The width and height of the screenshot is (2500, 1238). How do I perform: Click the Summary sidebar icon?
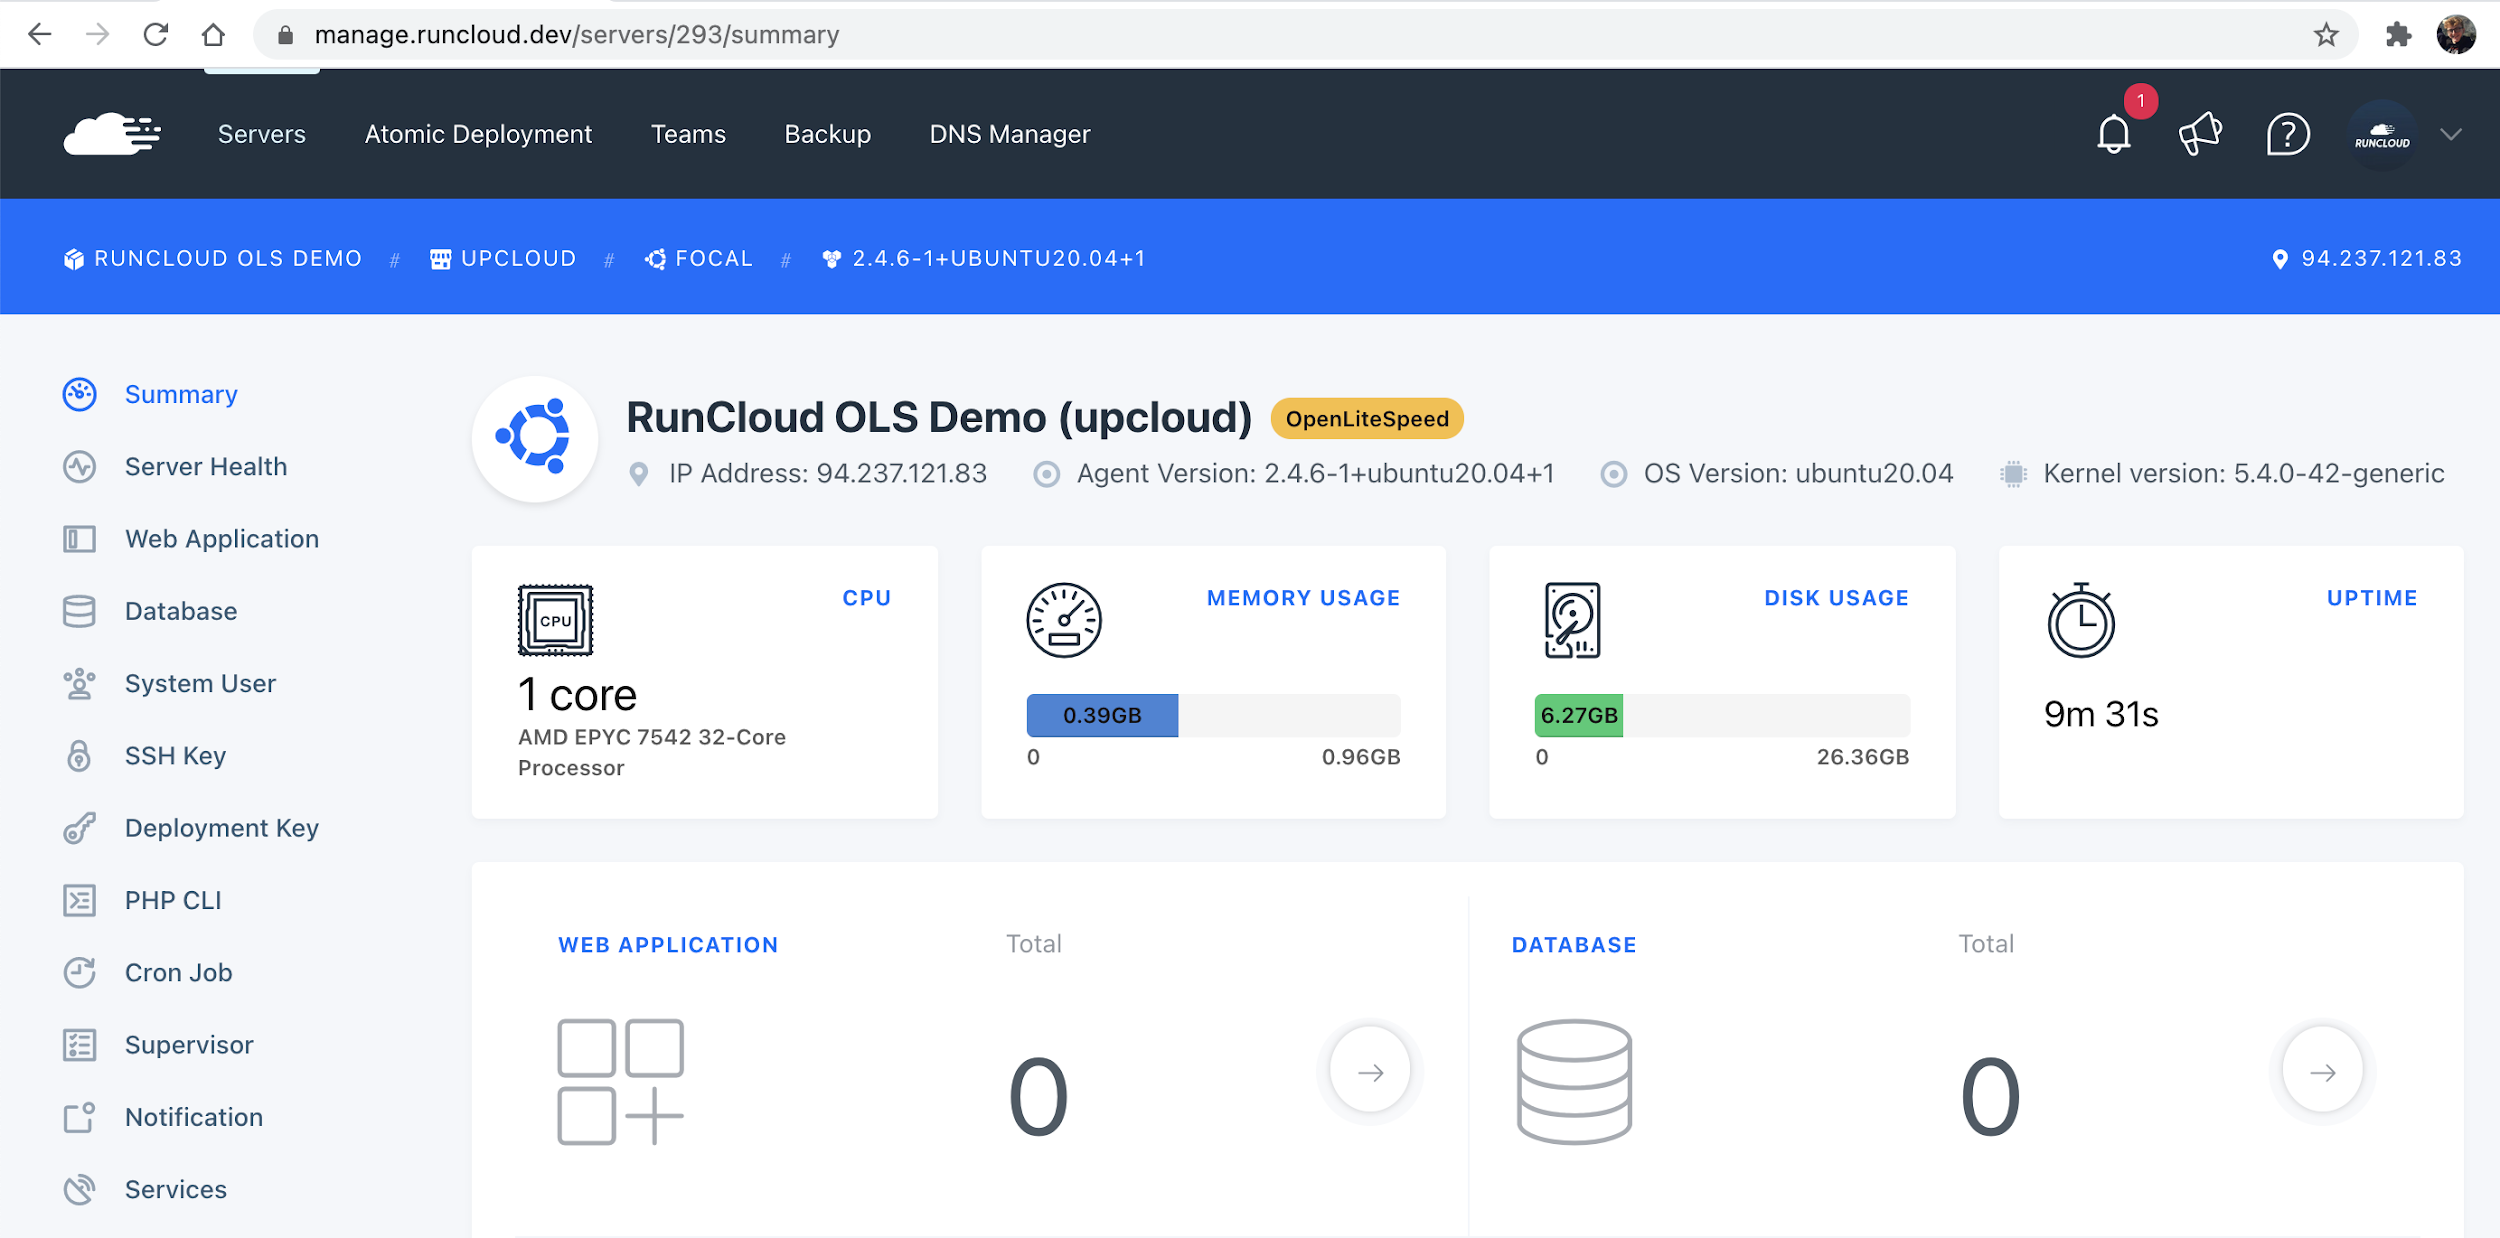(x=79, y=394)
